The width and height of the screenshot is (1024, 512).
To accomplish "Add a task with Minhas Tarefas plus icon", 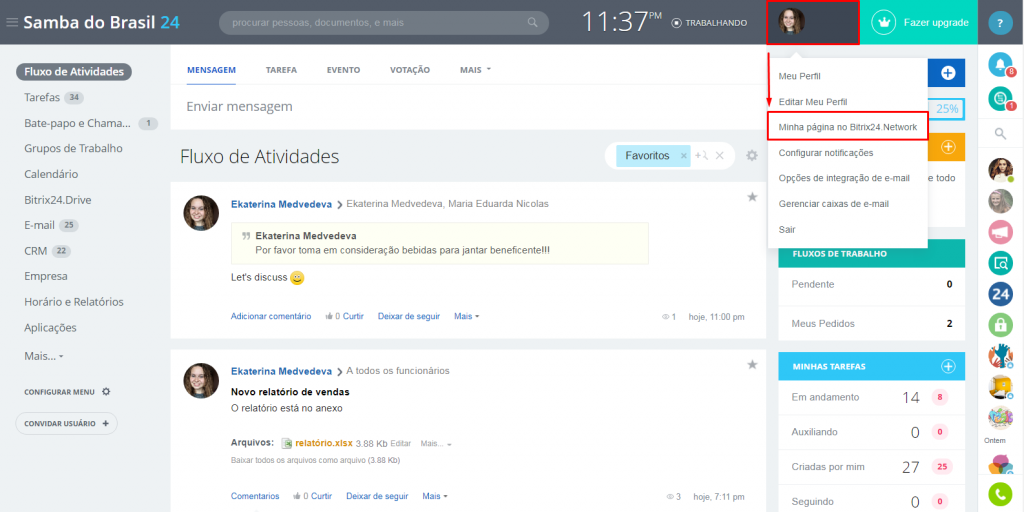I will [948, 366].
